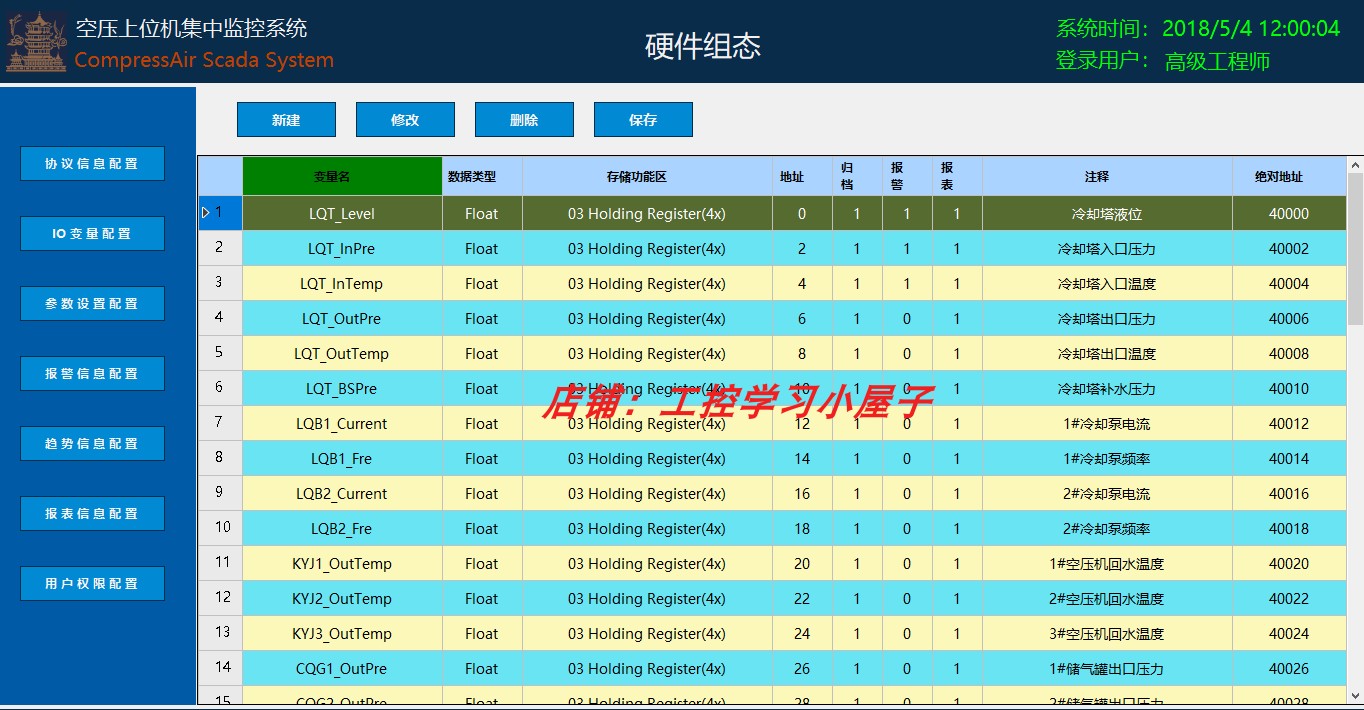Click the 2#冷却泵频率 comment cell

coord(1107,528)
